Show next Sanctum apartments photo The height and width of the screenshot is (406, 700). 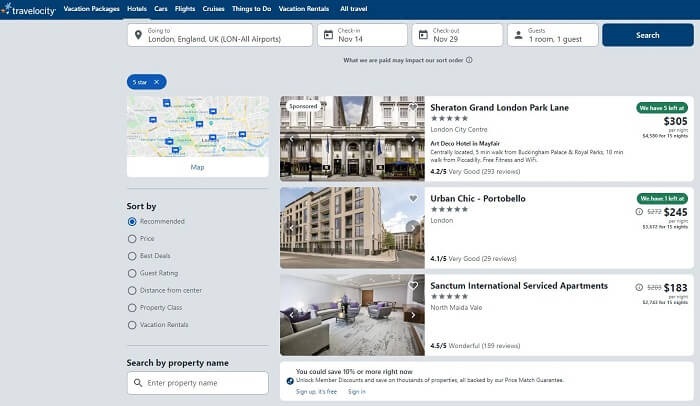pyautogui.click(x=413, y=315)
